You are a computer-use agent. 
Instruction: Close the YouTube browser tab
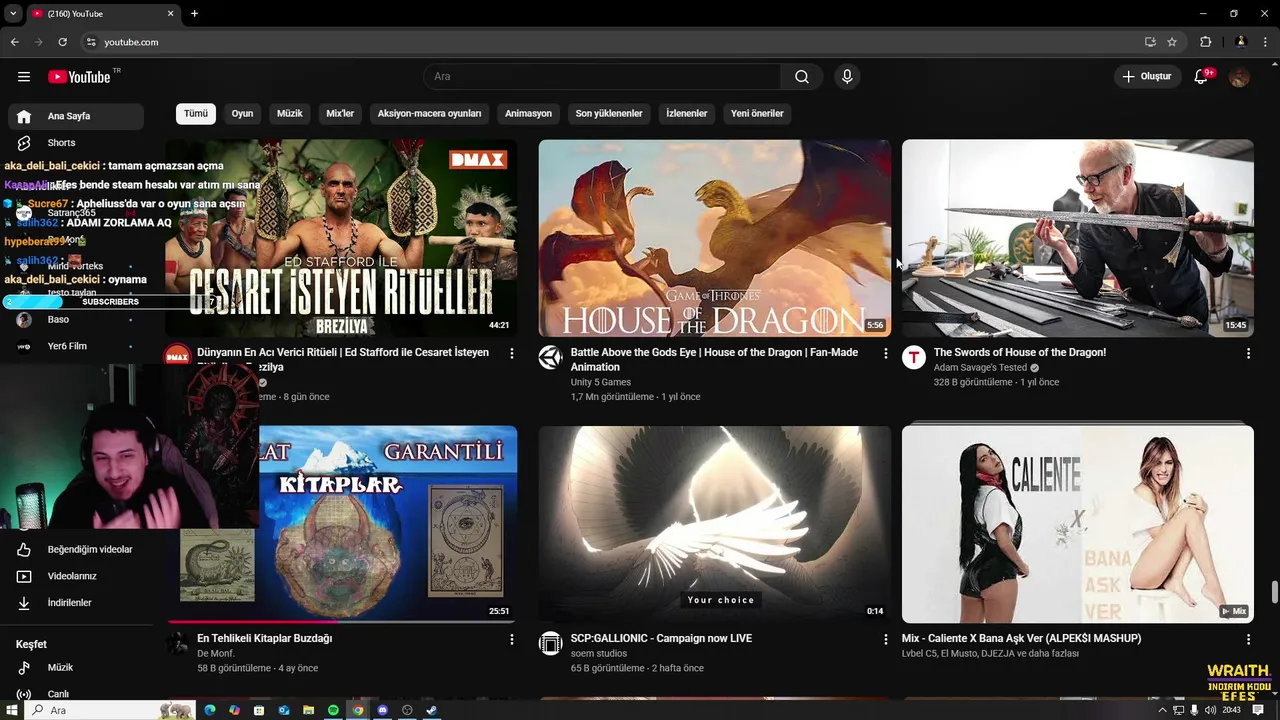coord(170,14)
